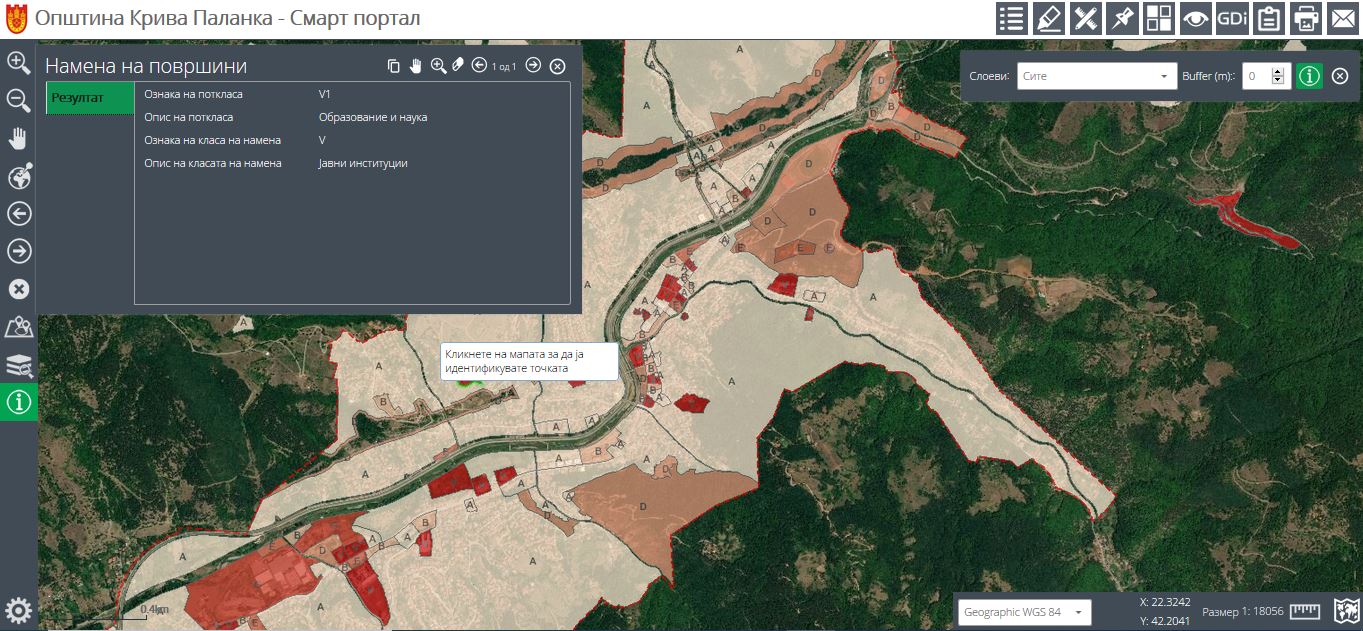Open the ruler and pencil measure tool

pyautogui.click(x=1085, y=19)
